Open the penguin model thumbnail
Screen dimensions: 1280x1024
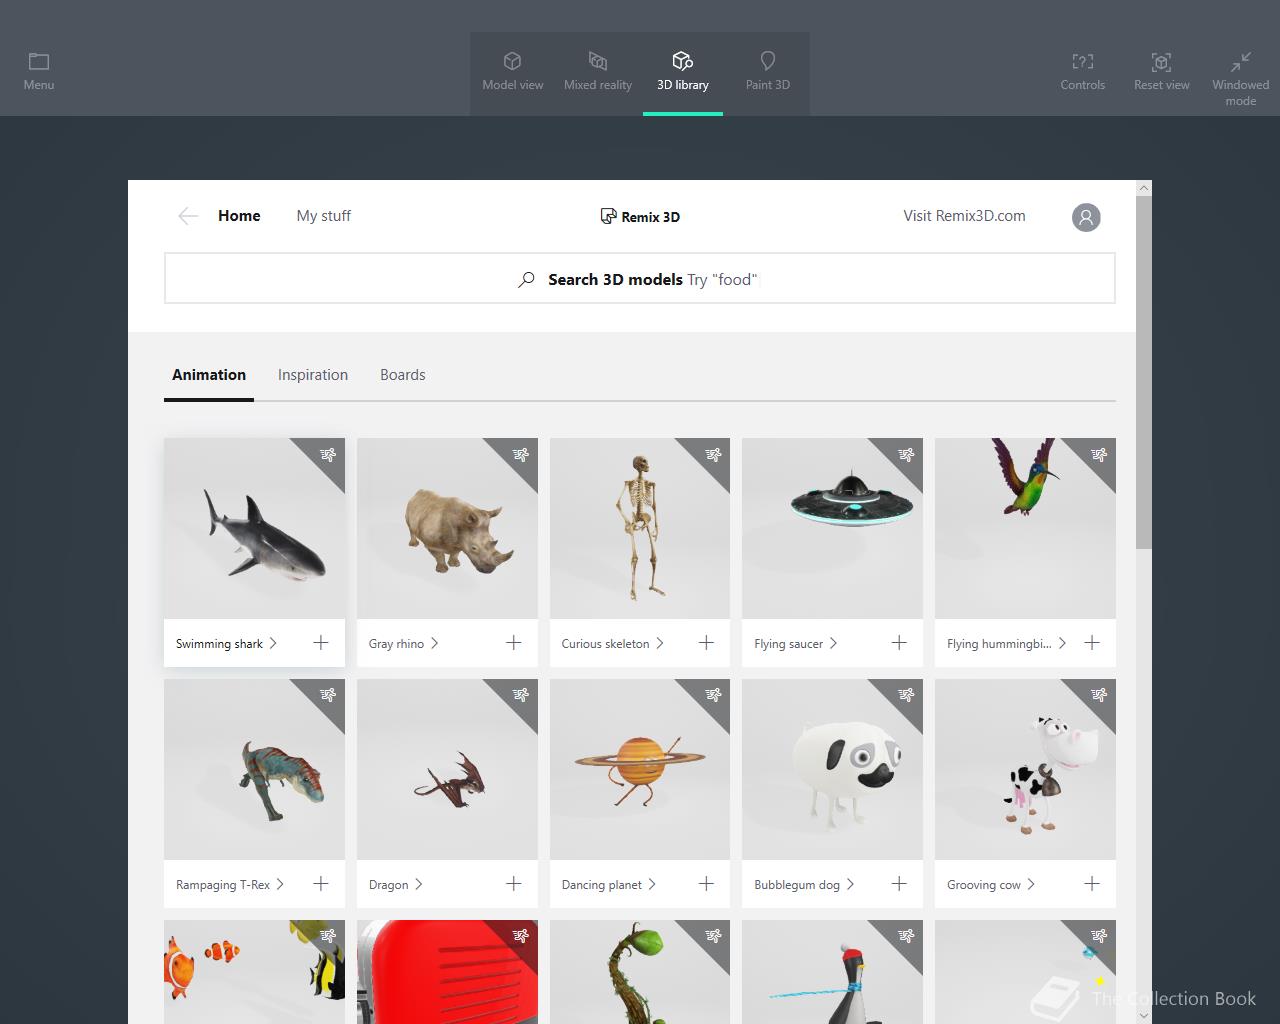tap(832, 972)
